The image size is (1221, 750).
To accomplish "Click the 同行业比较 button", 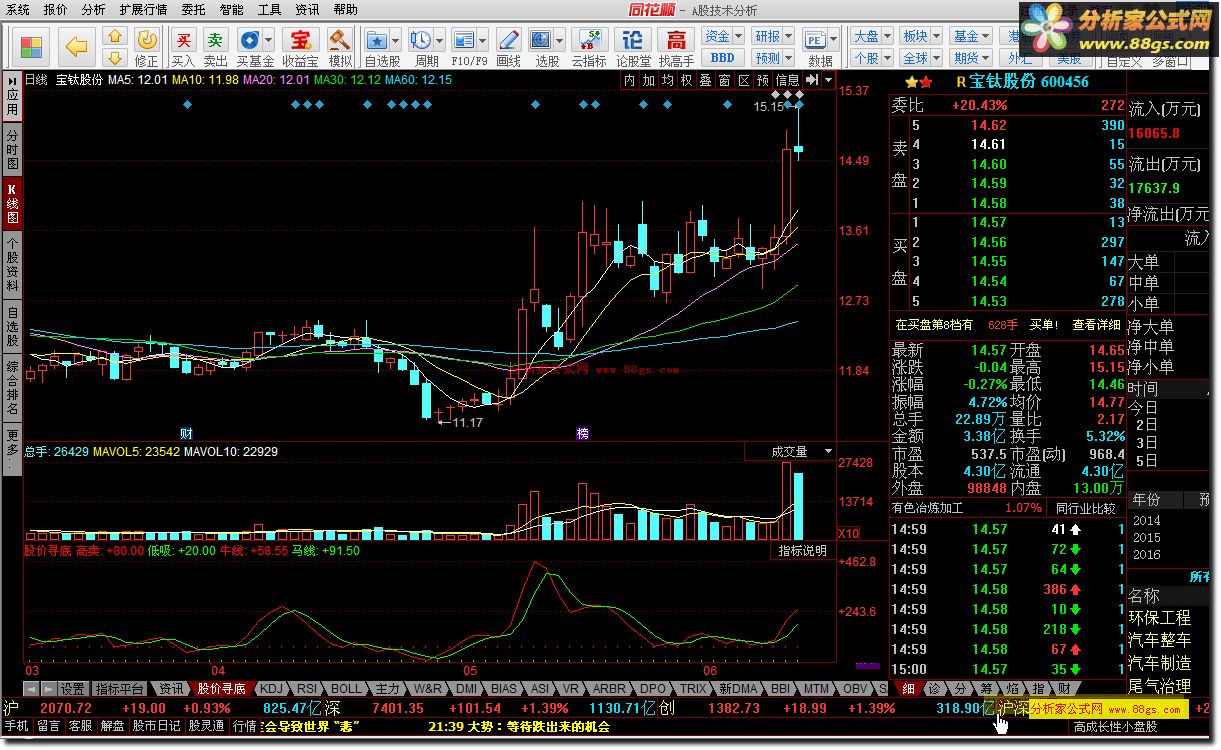I will coord(1085,508).
